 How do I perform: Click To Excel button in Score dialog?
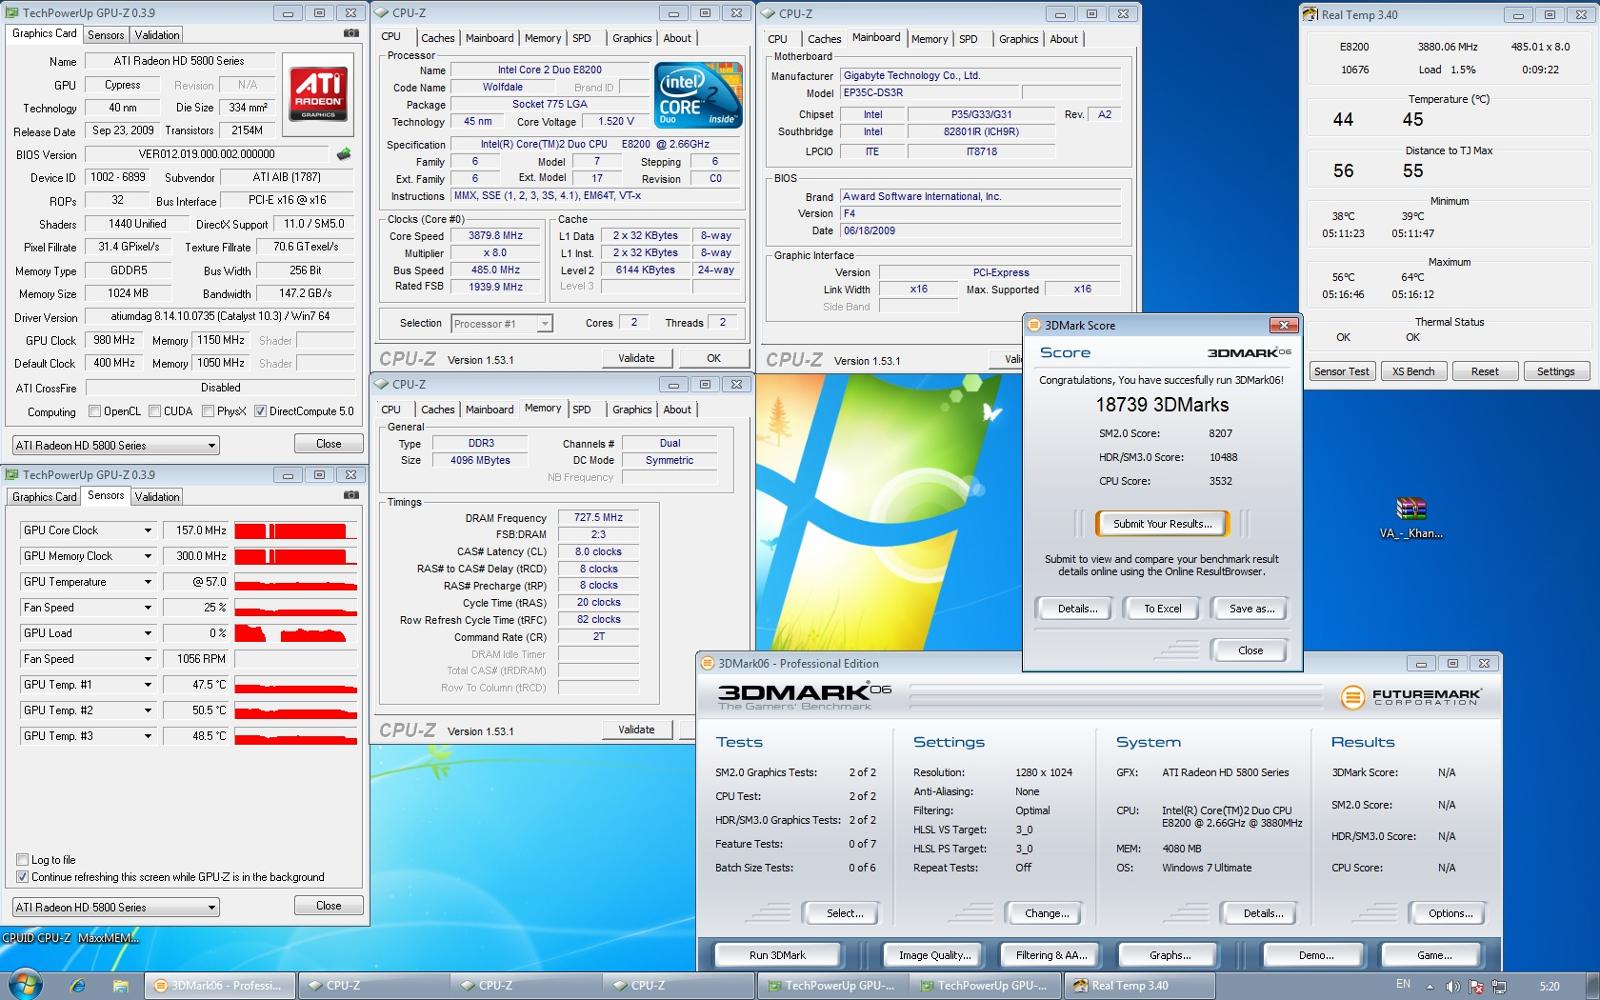(x=1162, y=609)
